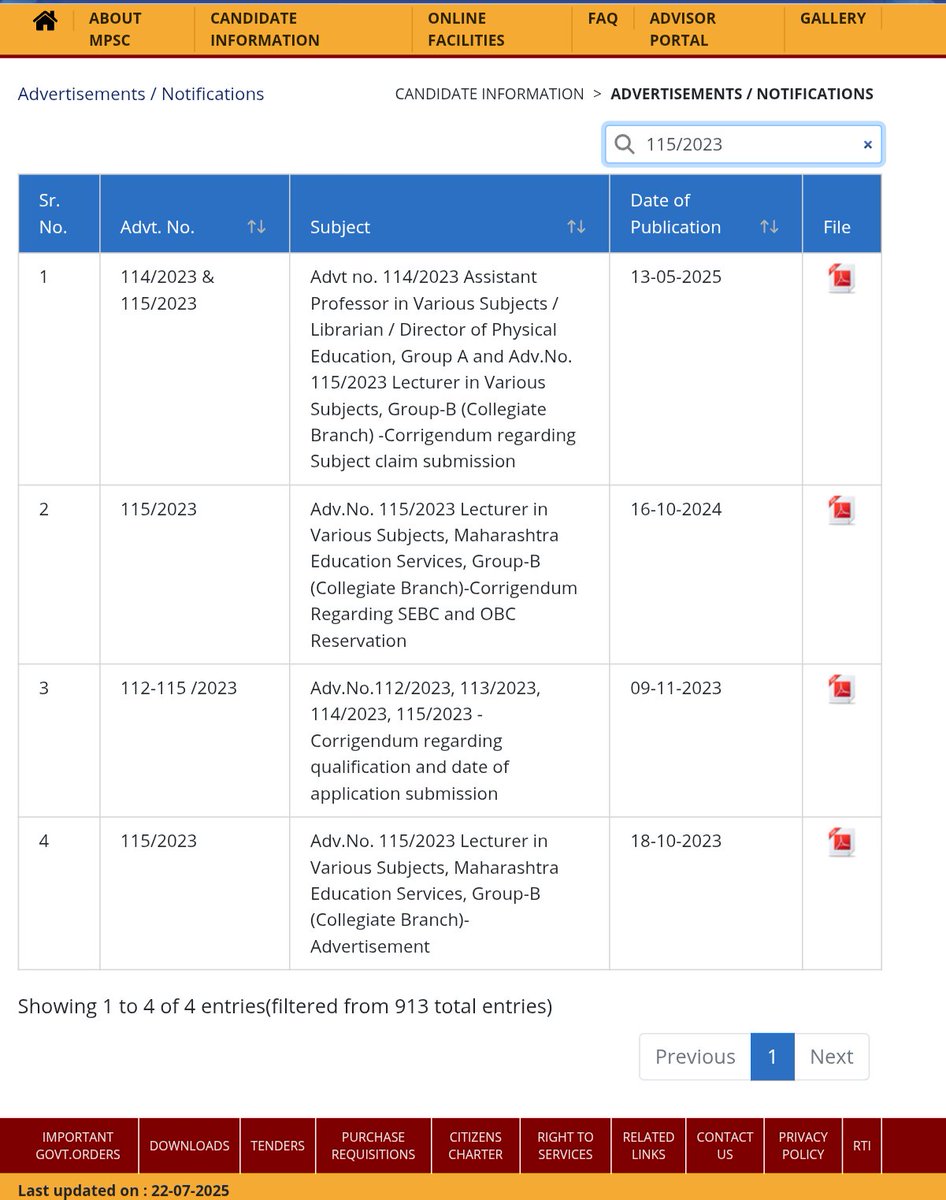Sort by Advt. No. column arrows
This screenshot has height=1200, width=946.
tap(256, 227)
